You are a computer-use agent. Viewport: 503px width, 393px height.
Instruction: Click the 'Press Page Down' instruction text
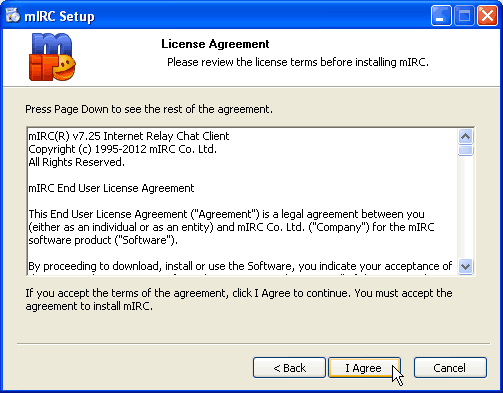(x=149, y=109)
